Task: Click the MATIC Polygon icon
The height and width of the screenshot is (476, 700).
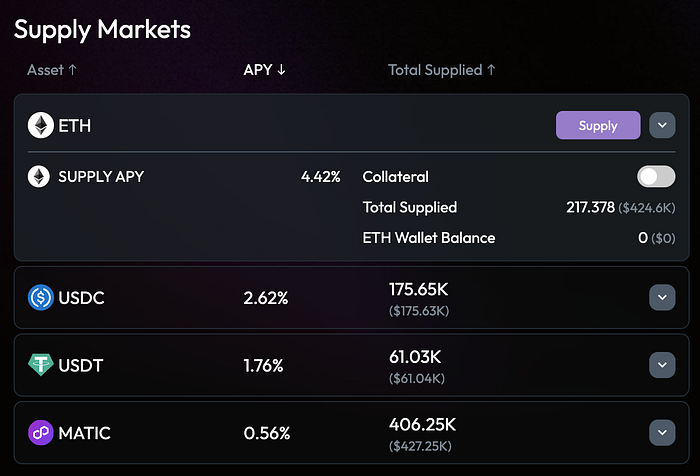Action: click(41, 433)
